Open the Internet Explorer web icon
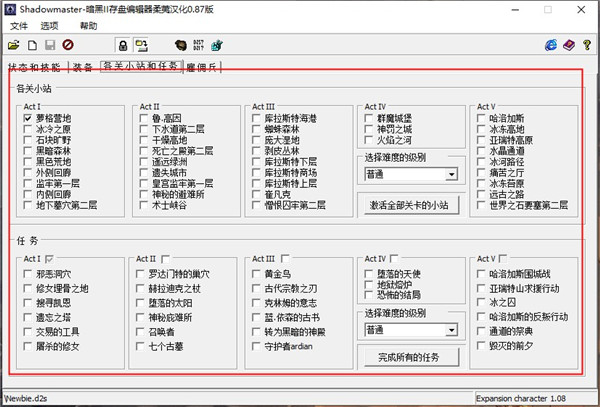The image size is (600, 407). [x=551, y=45]
